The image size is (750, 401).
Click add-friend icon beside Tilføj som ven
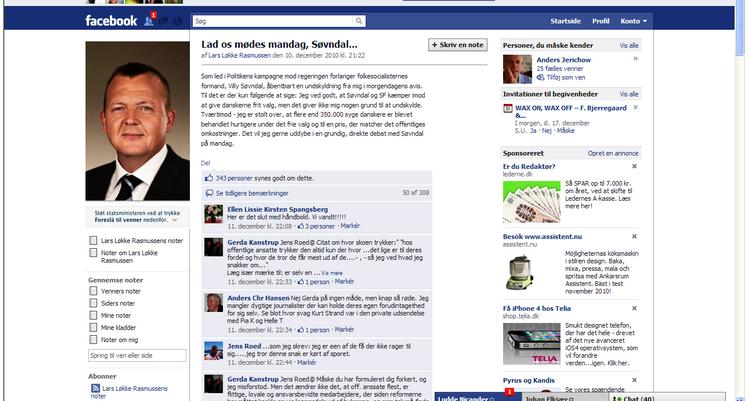540,77
